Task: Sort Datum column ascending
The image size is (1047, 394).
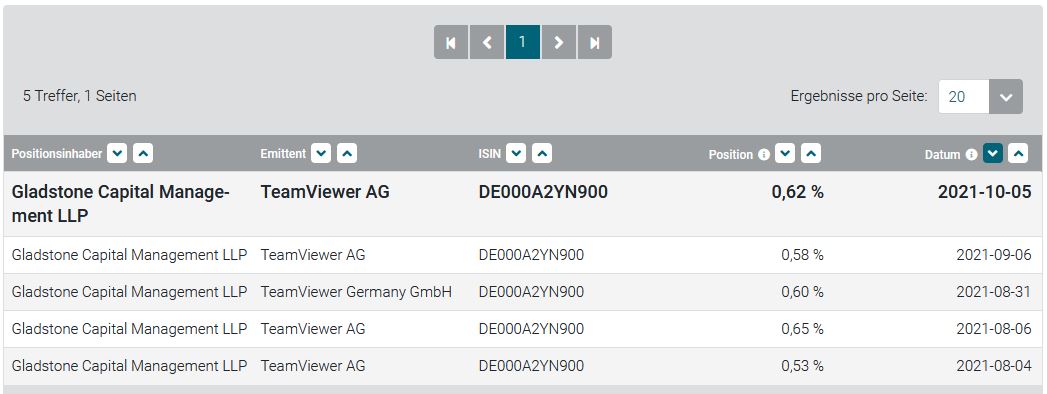Action: point(1018,154)
